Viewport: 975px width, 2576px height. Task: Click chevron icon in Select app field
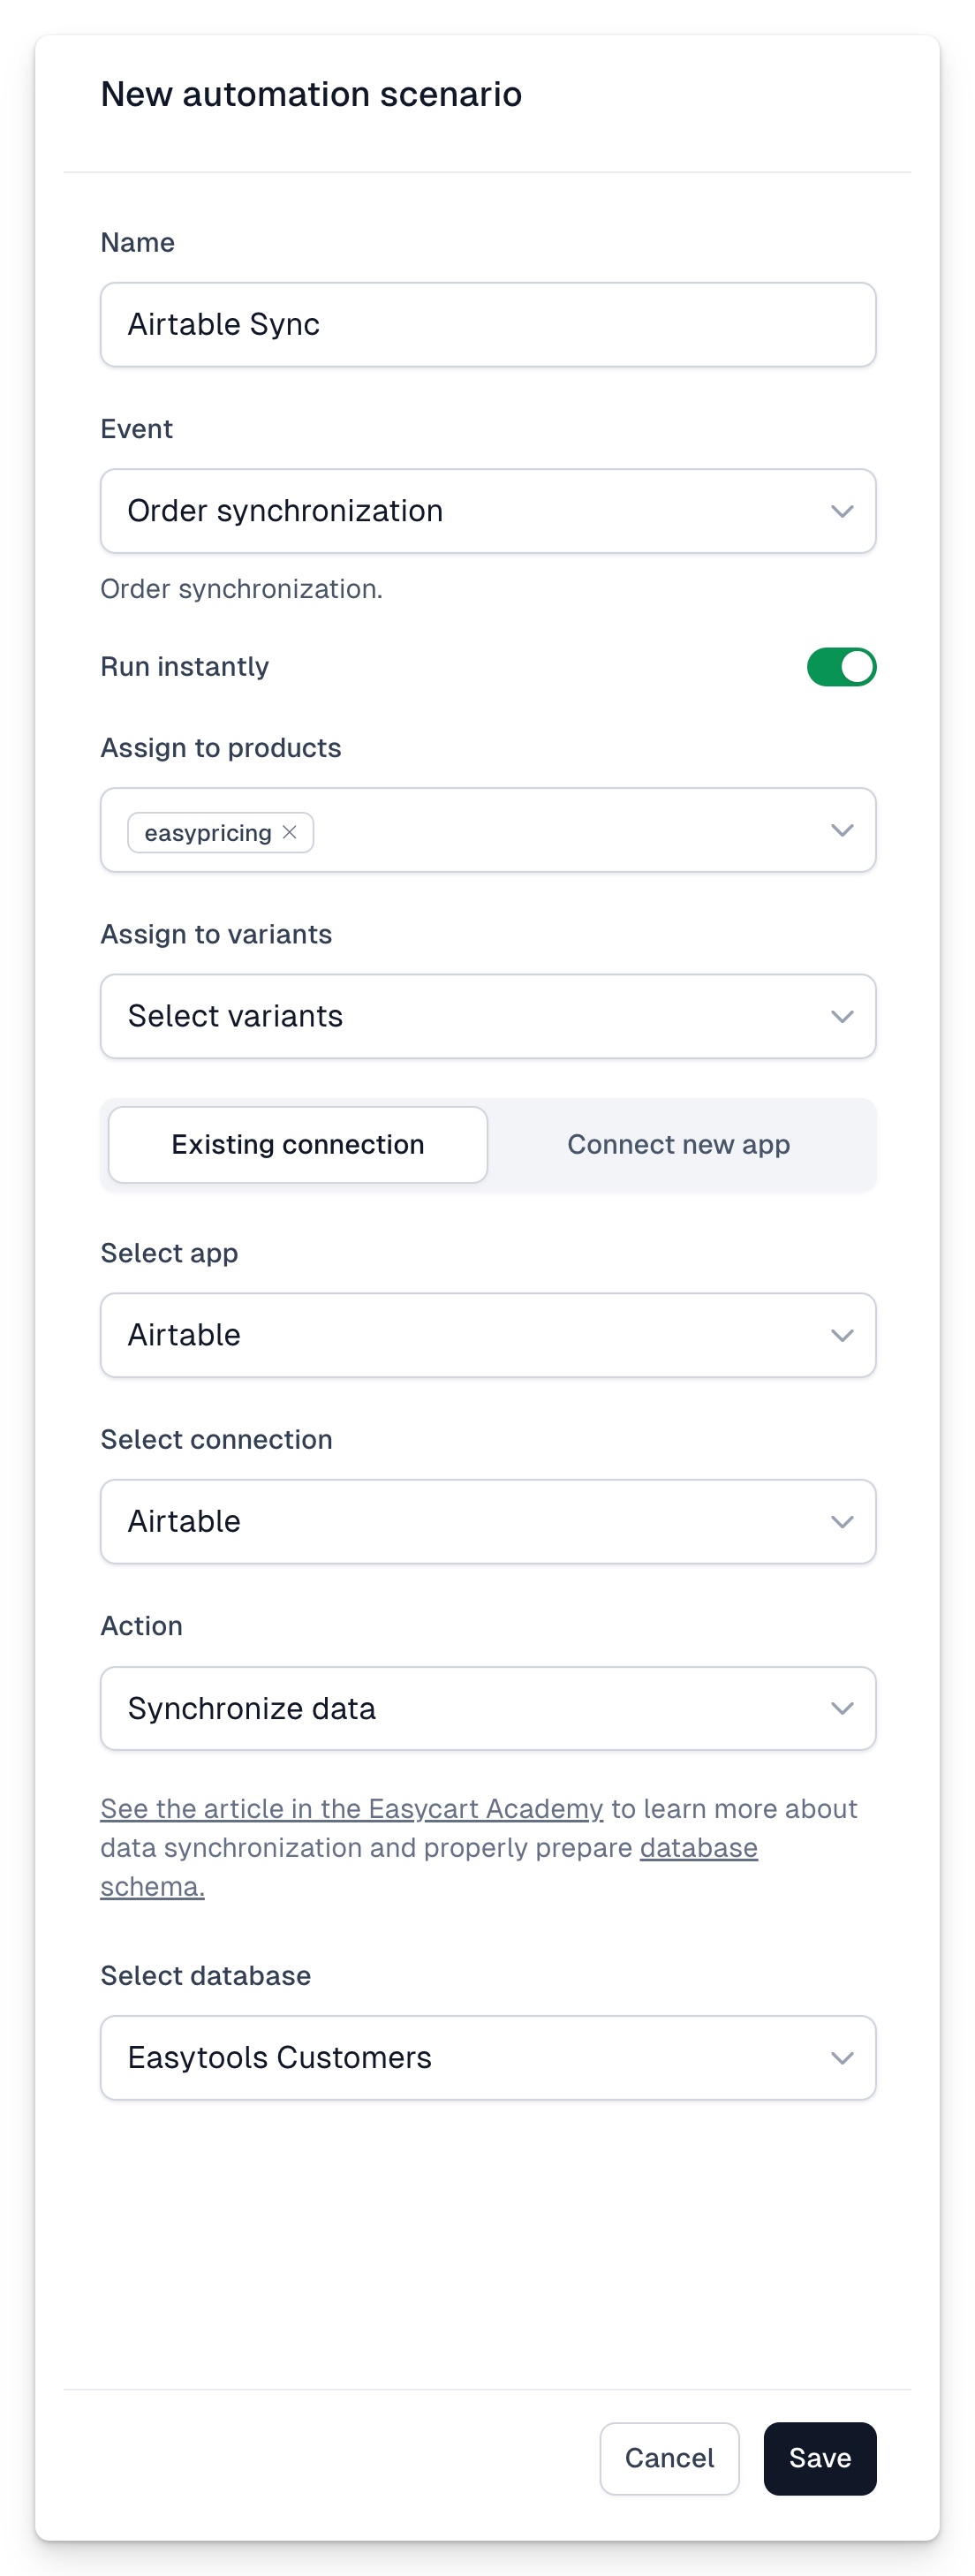pos(842,1335)
